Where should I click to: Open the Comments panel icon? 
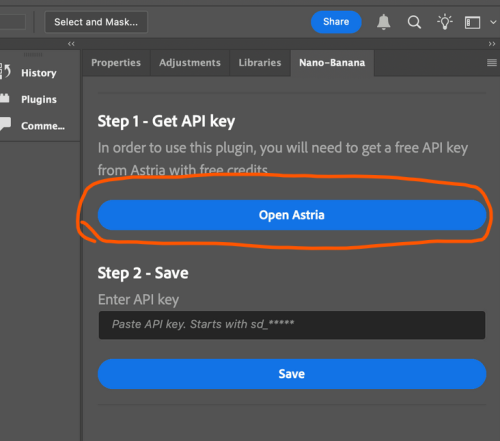[5, 124]
